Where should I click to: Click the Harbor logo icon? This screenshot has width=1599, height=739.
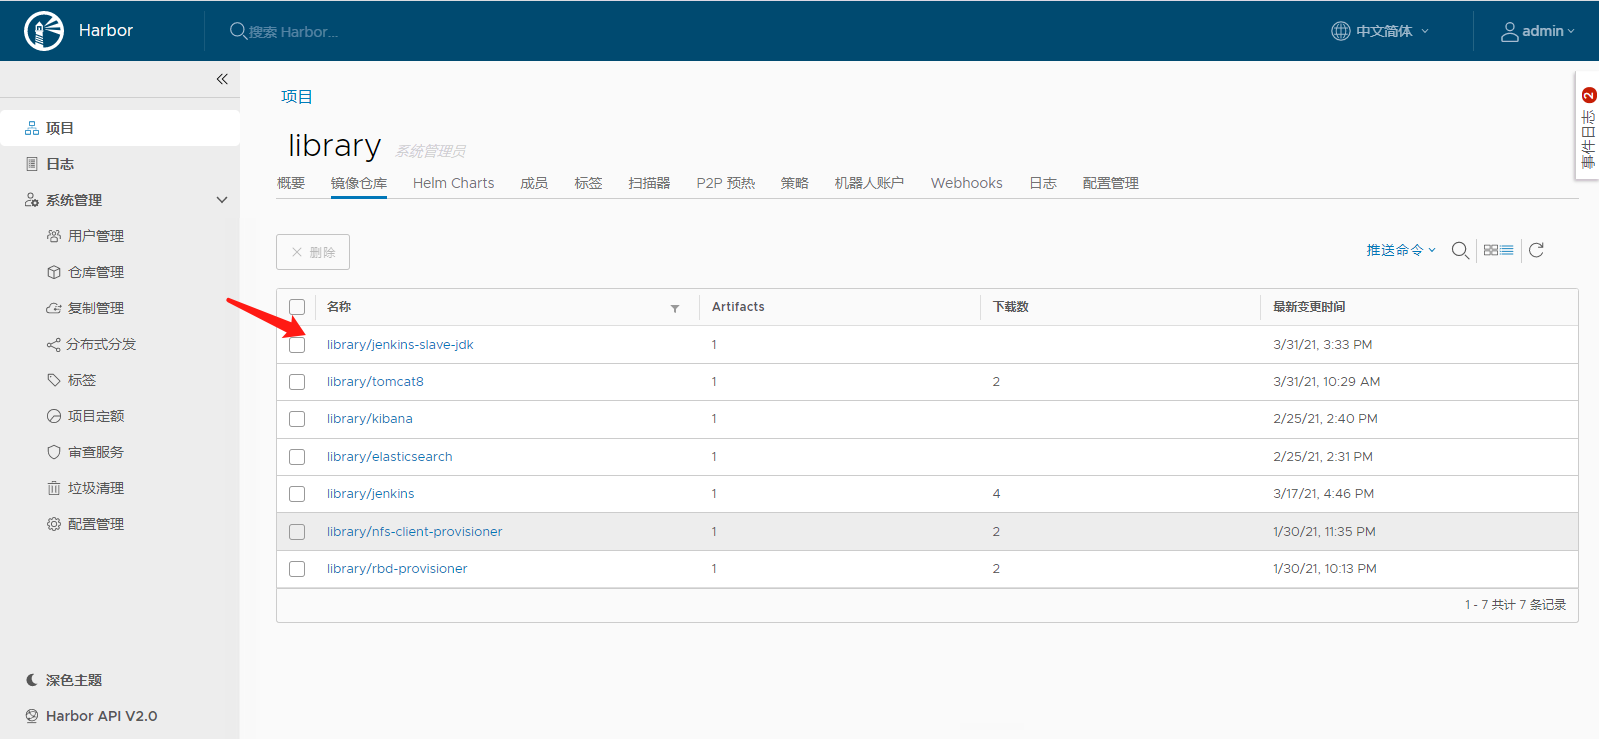(x=44, y=31)
